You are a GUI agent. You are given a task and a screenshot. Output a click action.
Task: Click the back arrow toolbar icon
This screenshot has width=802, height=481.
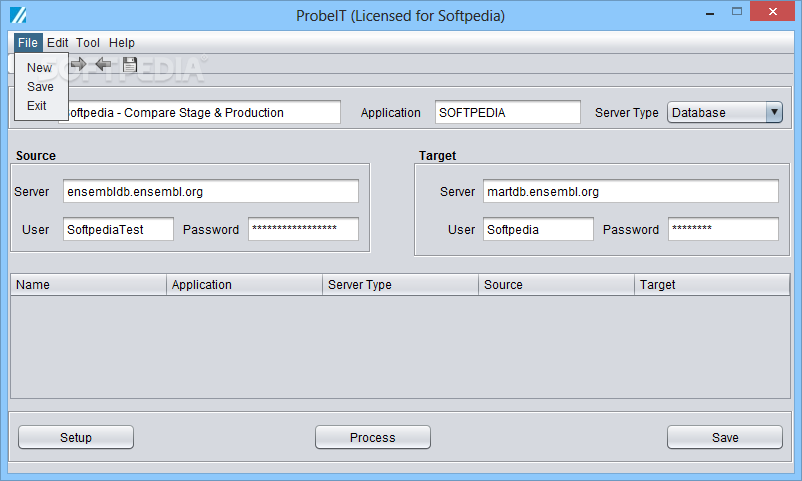point(103,64)
